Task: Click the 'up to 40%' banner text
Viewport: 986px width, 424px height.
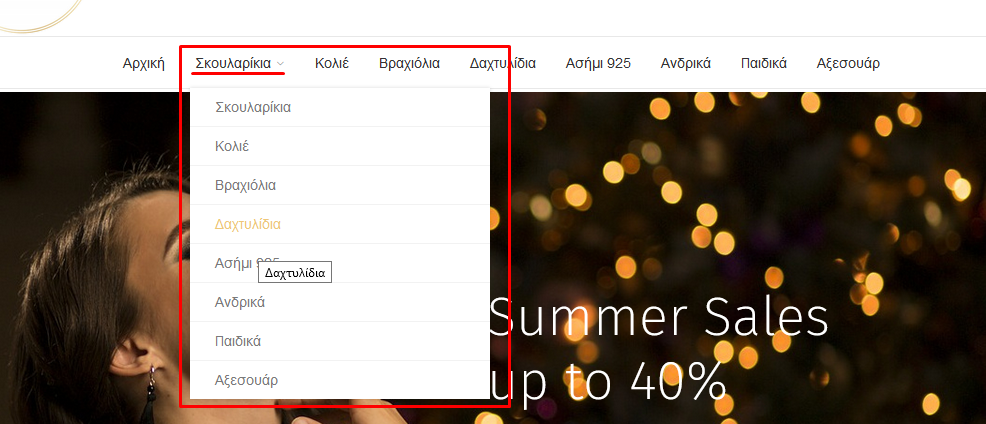Action: (607, 381)
